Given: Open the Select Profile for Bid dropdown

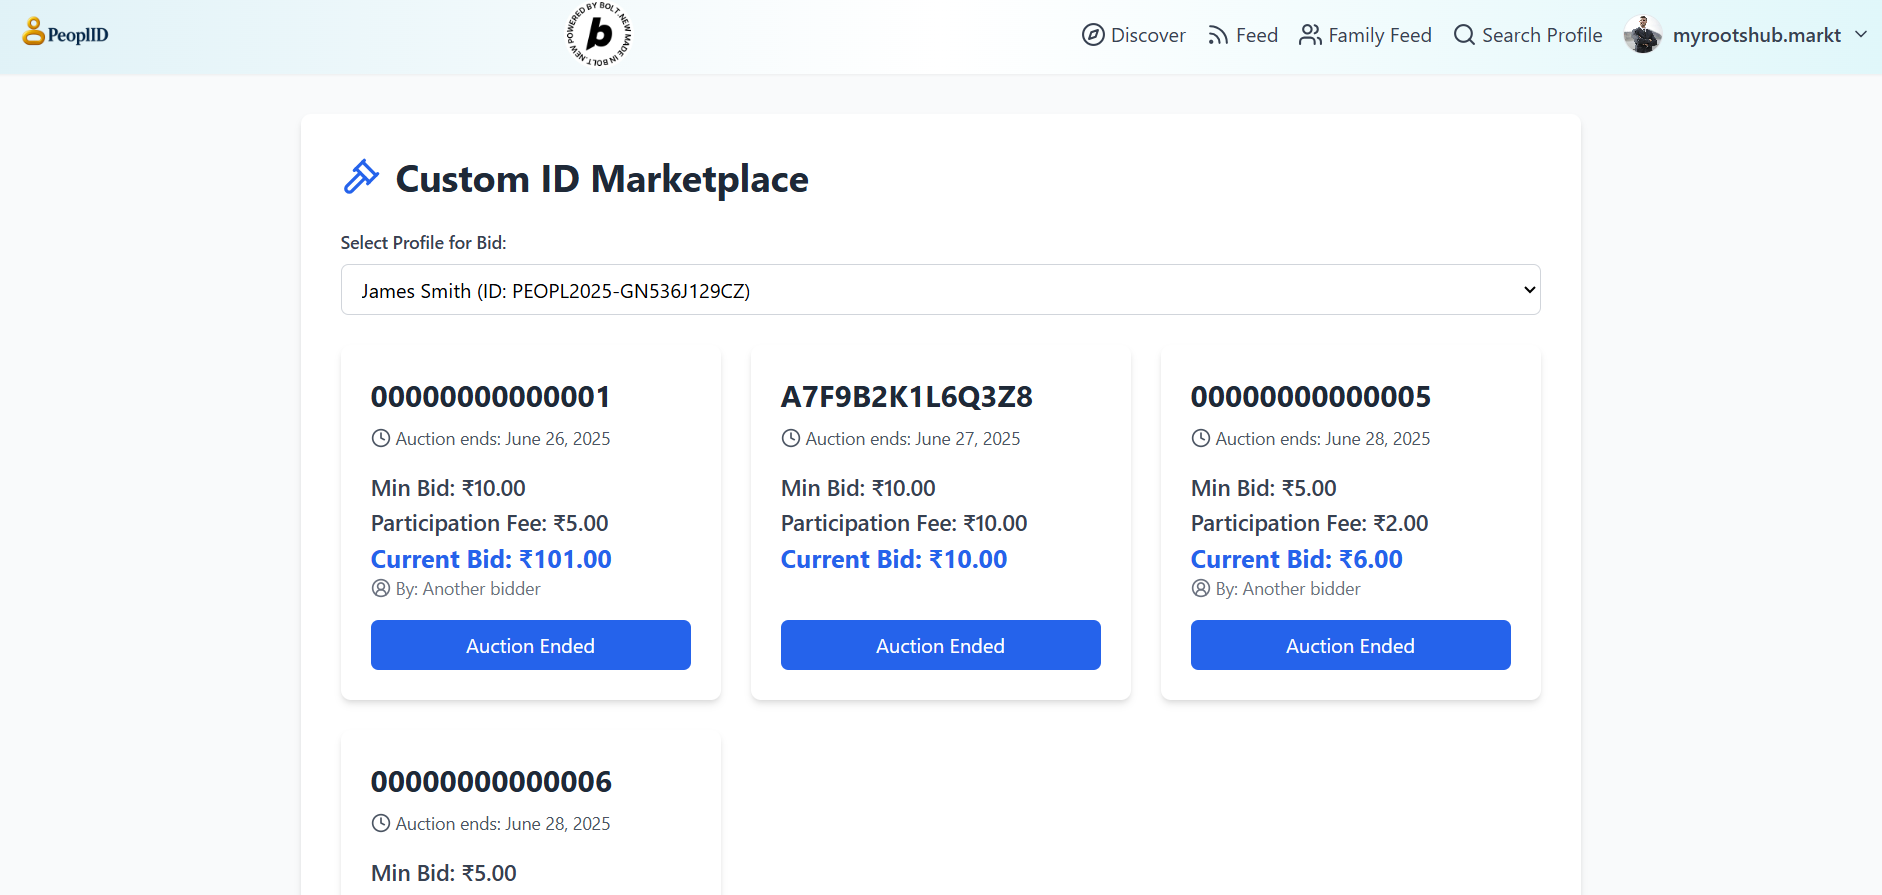Looking at the screenshot, I should tap(940, 290).
